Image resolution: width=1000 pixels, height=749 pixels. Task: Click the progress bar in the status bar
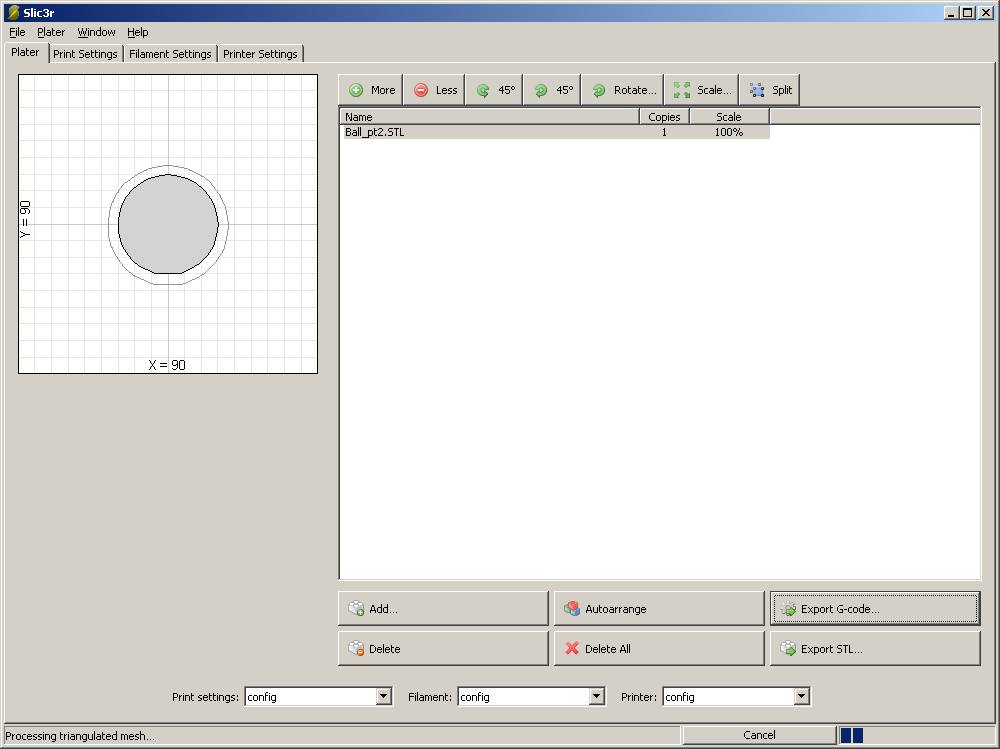(x=916, y=735)
